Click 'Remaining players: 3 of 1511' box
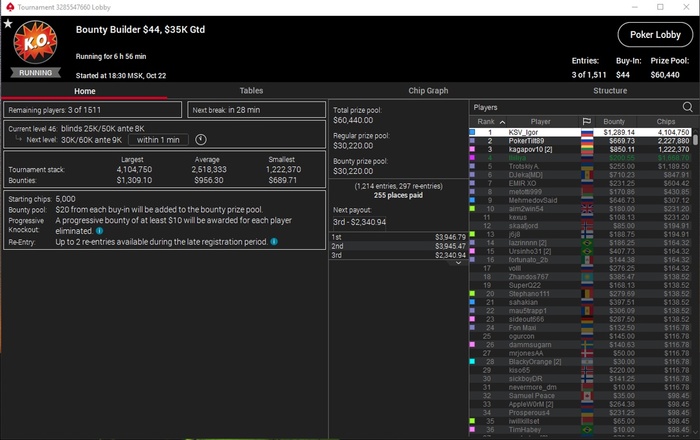This screenshot has width=700, height=440. coord(92,110)
